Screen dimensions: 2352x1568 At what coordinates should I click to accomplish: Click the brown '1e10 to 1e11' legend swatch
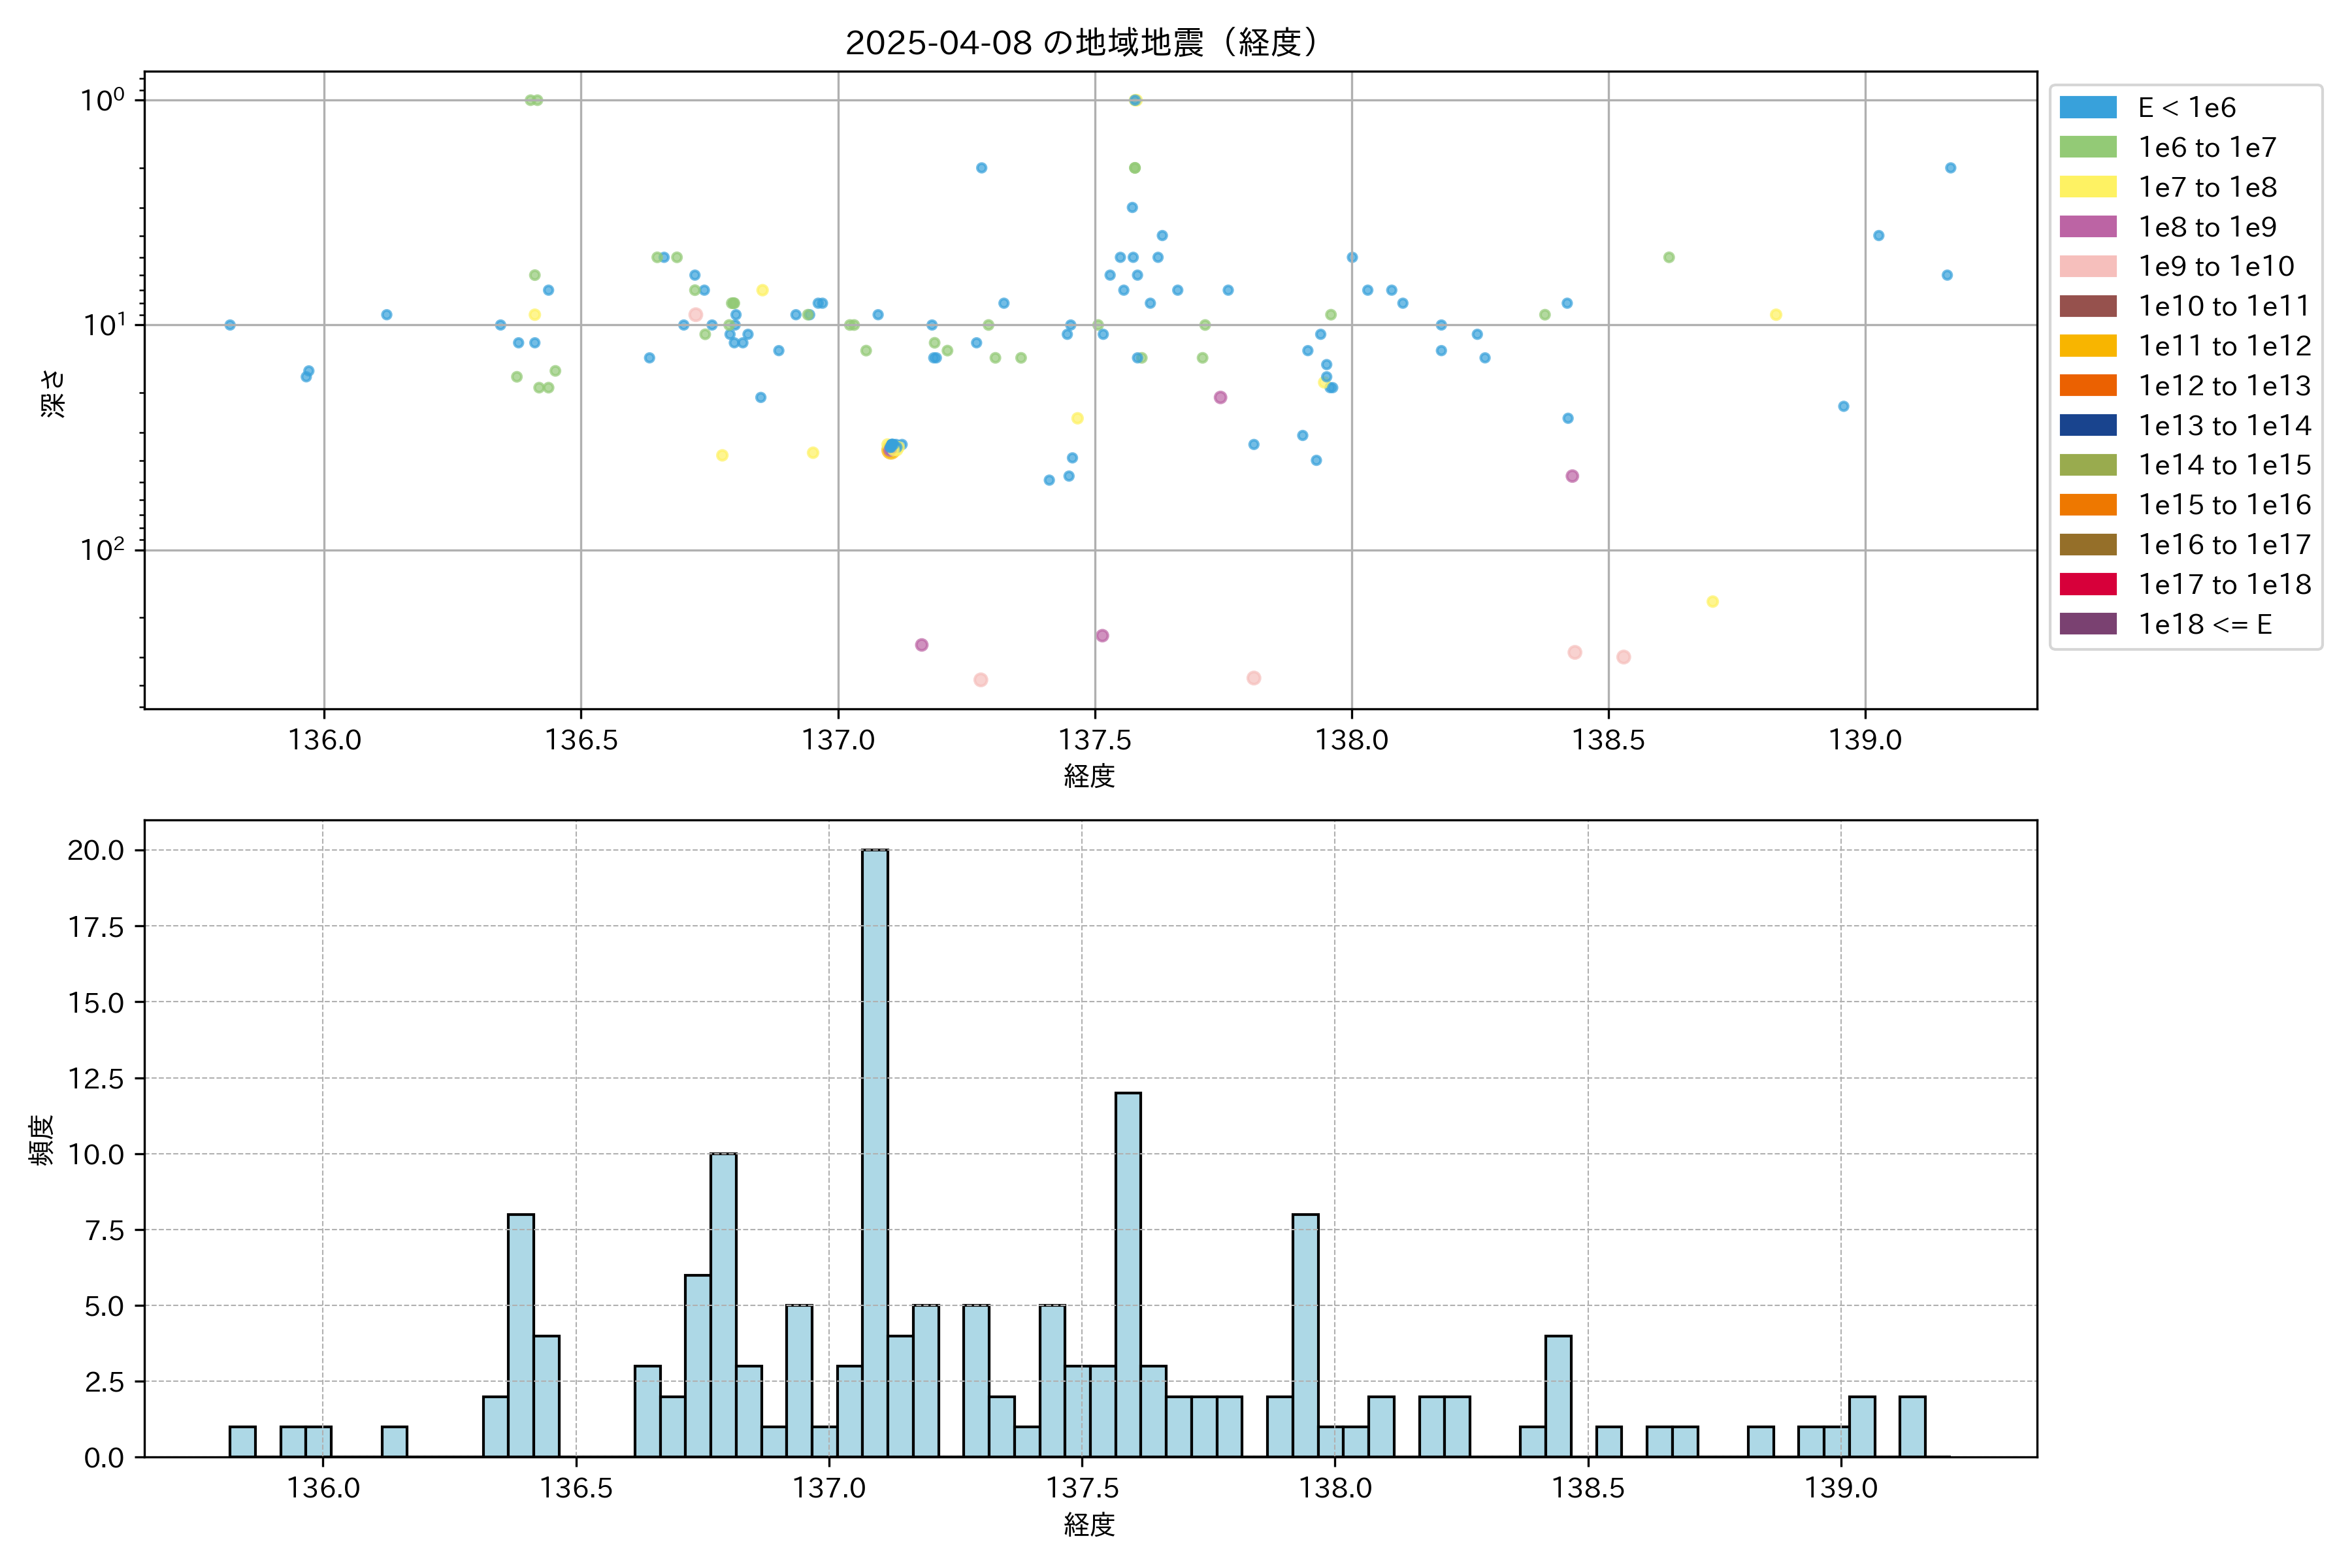2088,306
